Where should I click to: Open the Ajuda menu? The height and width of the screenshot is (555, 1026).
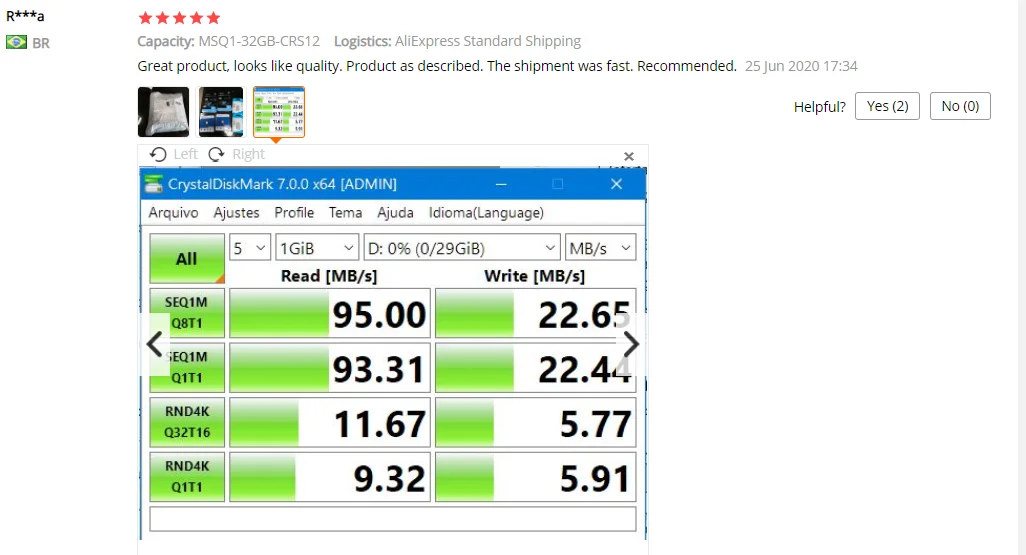tap(395, 213)
